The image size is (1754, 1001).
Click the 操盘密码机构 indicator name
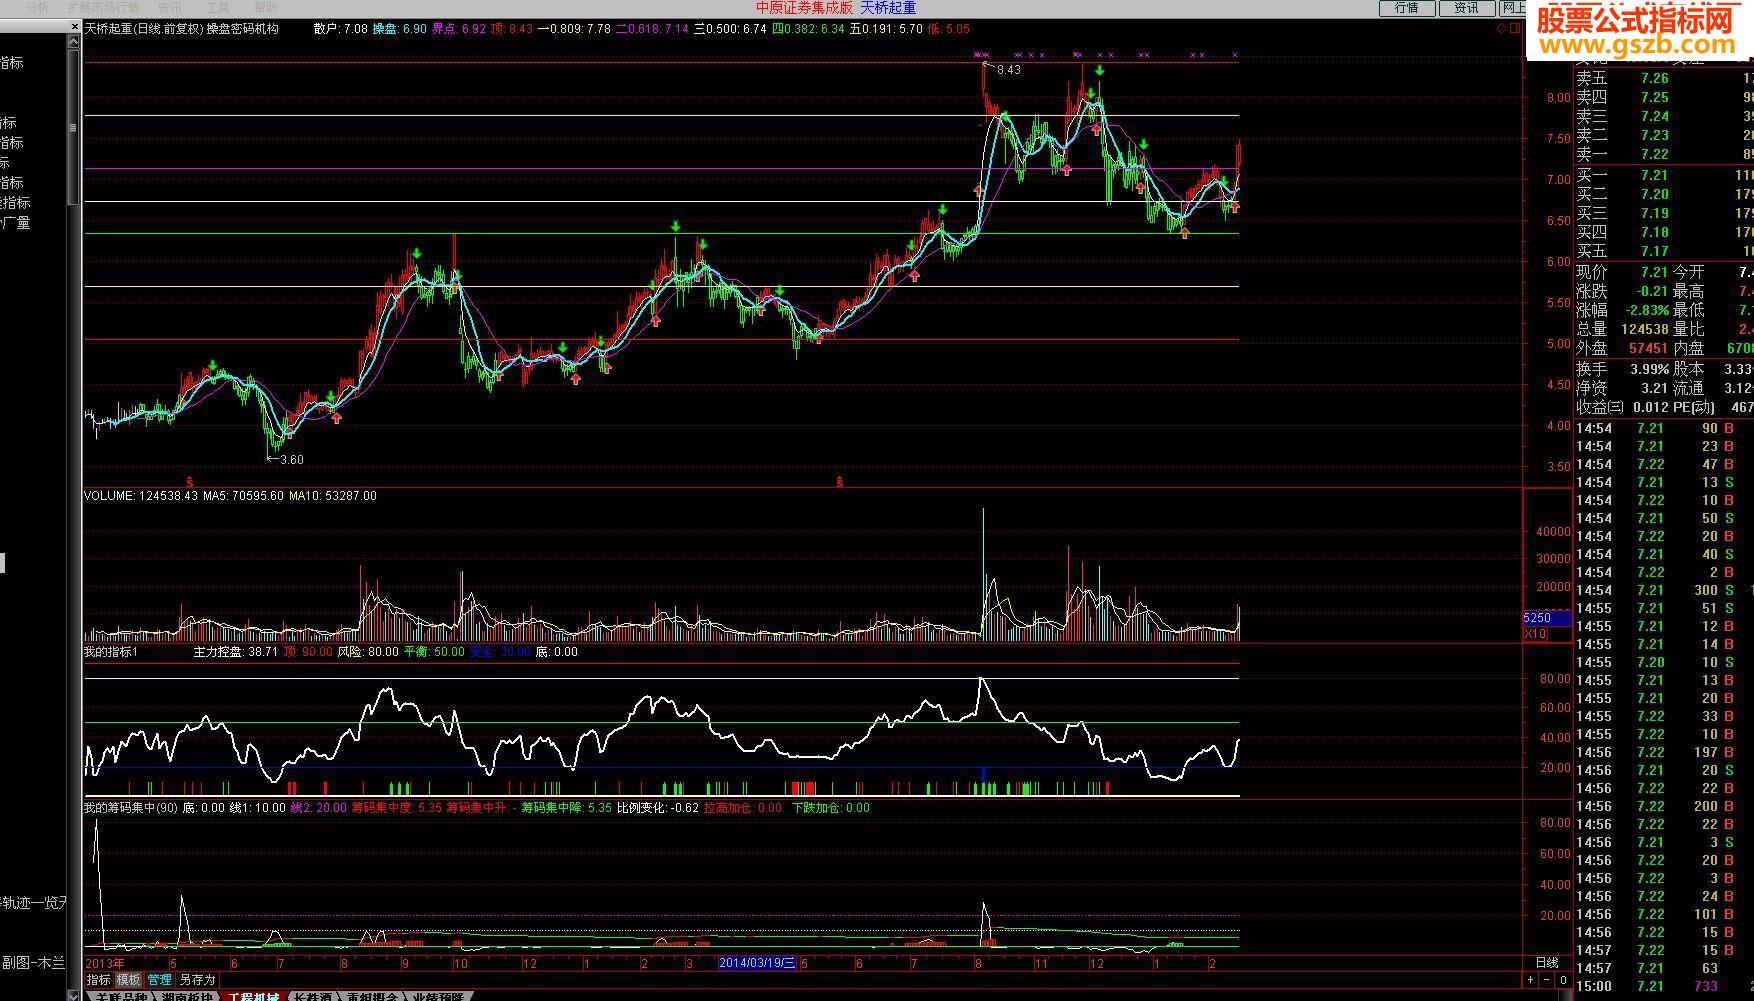tap(243, 29)
